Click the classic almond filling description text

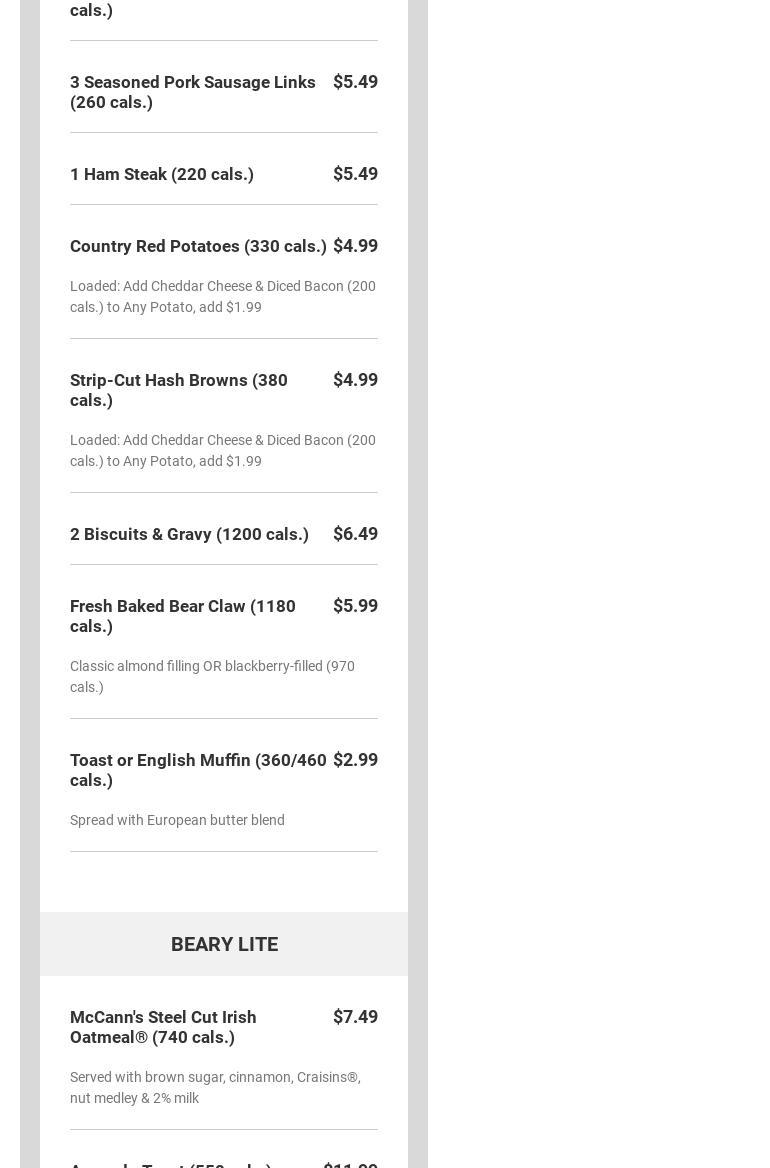pyautogui.click(x=212, y=676)
